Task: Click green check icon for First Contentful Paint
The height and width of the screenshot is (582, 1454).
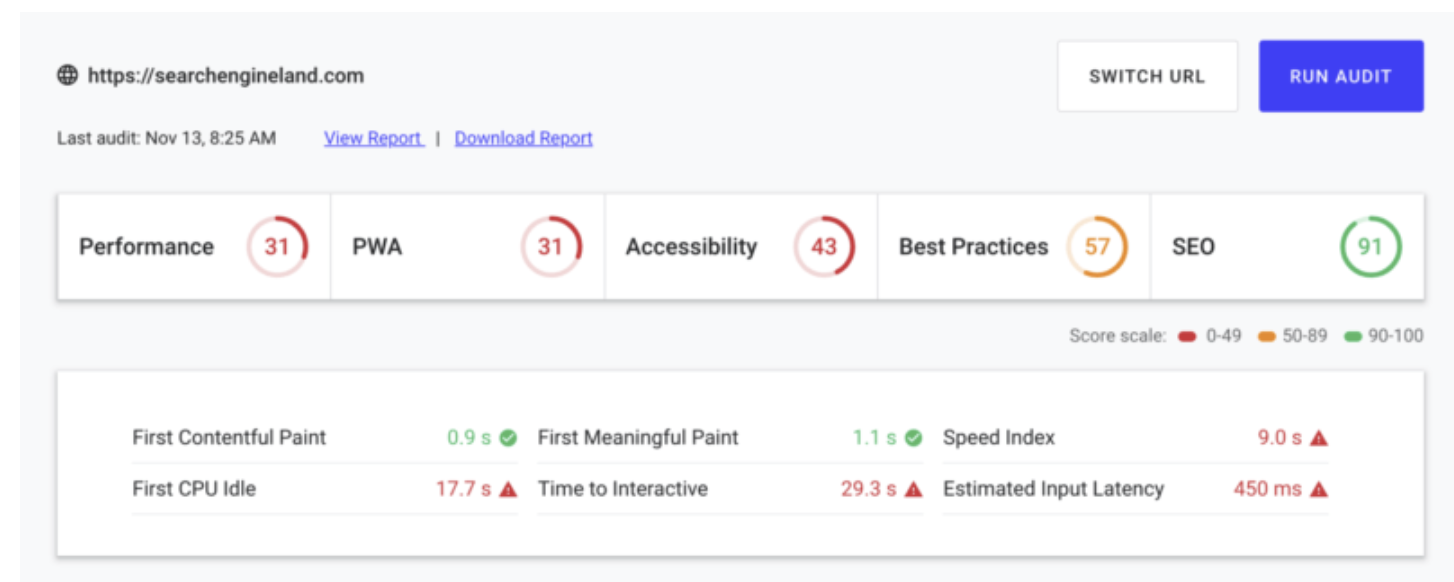Action: click(508, 437)
